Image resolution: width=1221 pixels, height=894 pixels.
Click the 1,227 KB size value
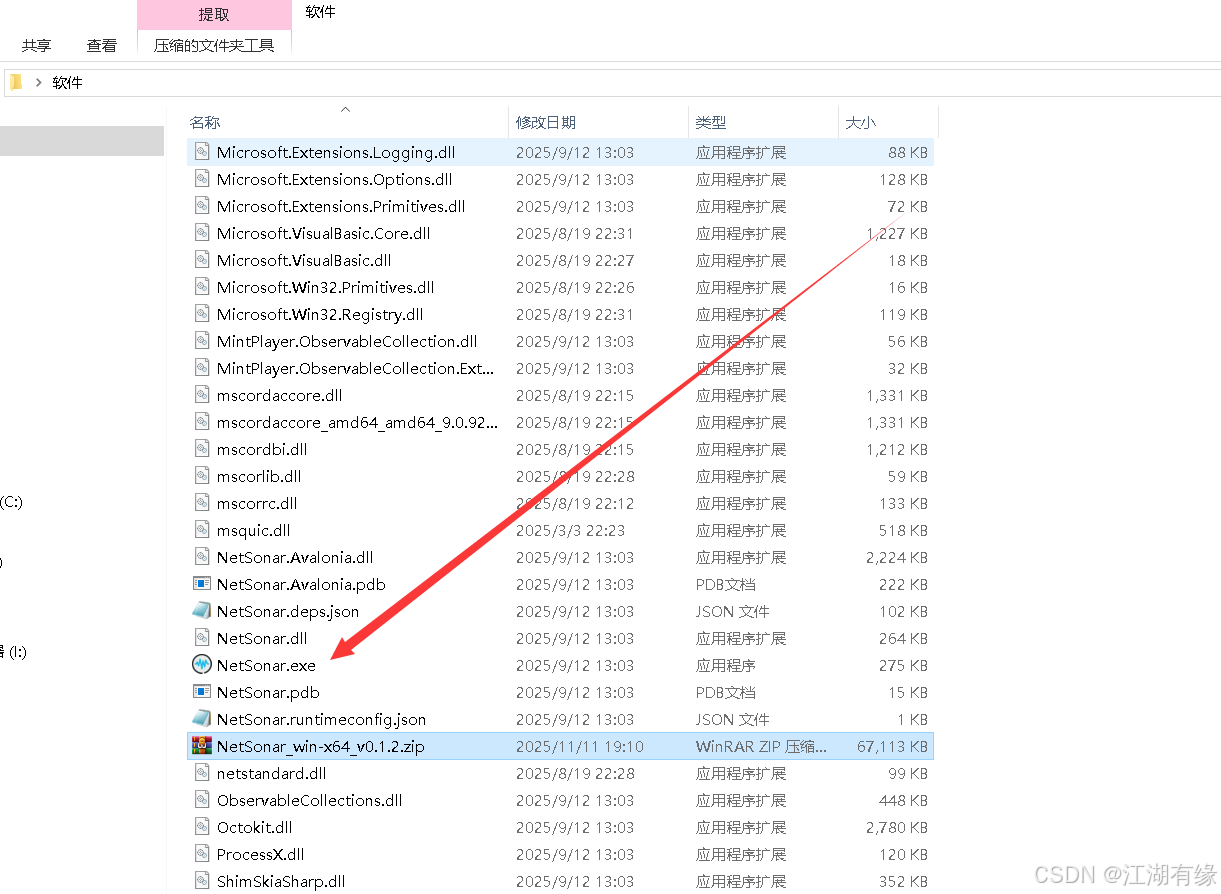point(897,233)
